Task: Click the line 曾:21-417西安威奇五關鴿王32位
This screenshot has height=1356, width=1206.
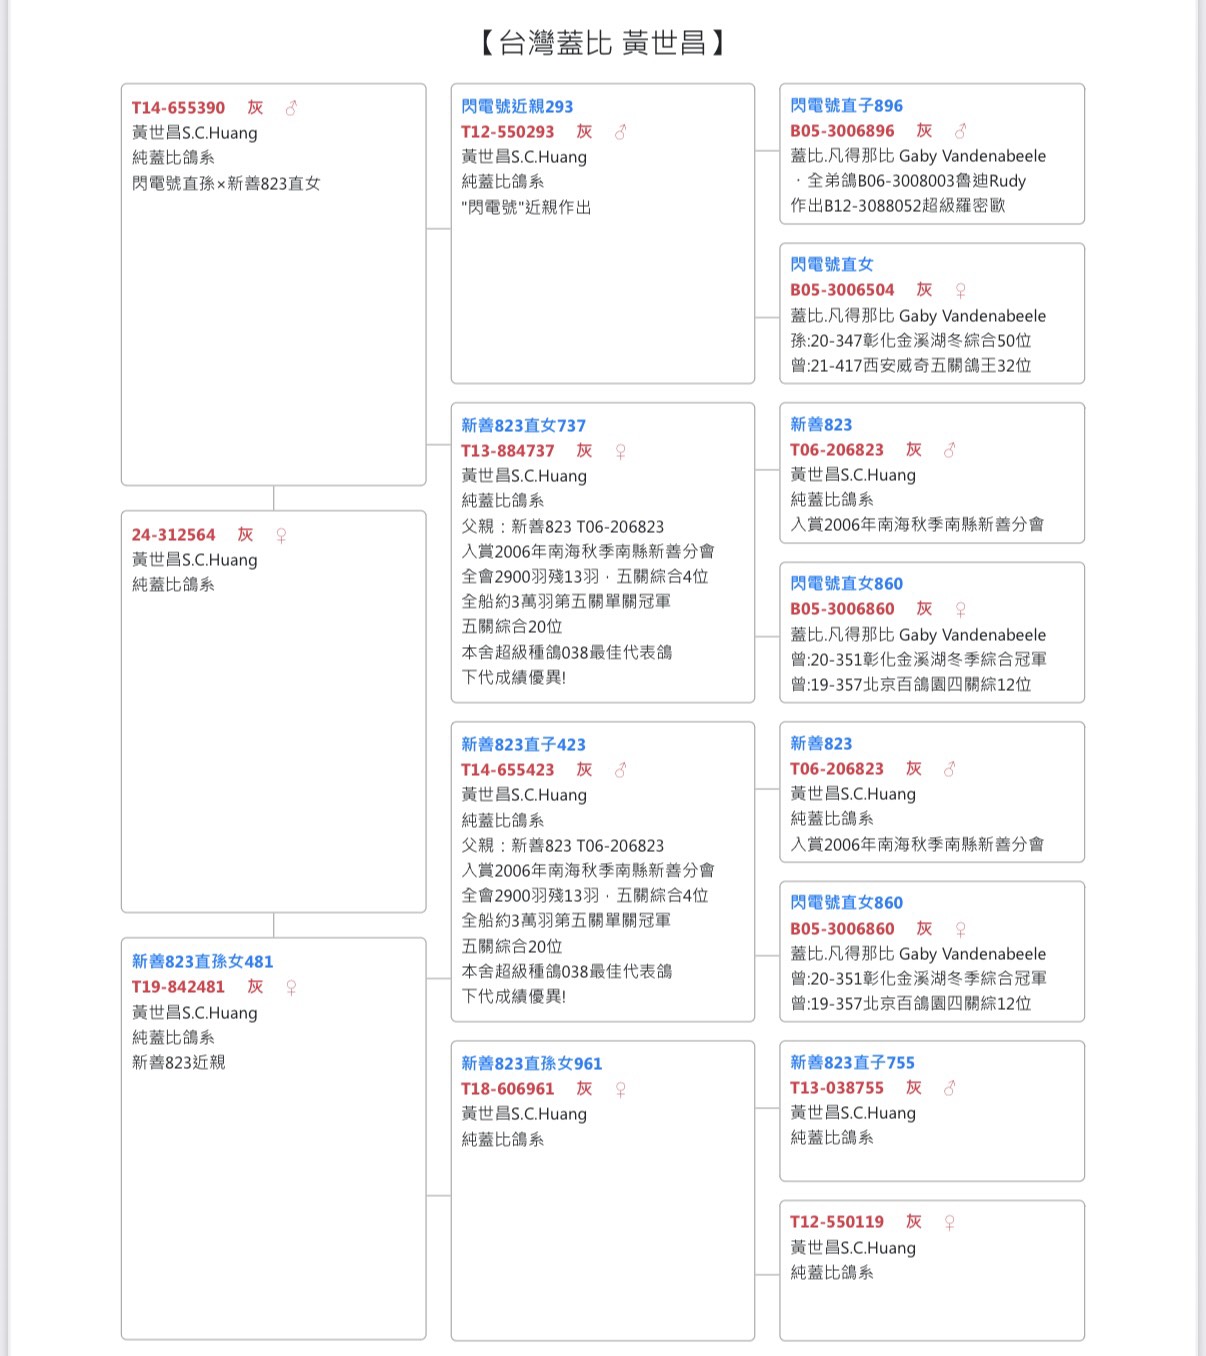Action: (x=911, y=366)
